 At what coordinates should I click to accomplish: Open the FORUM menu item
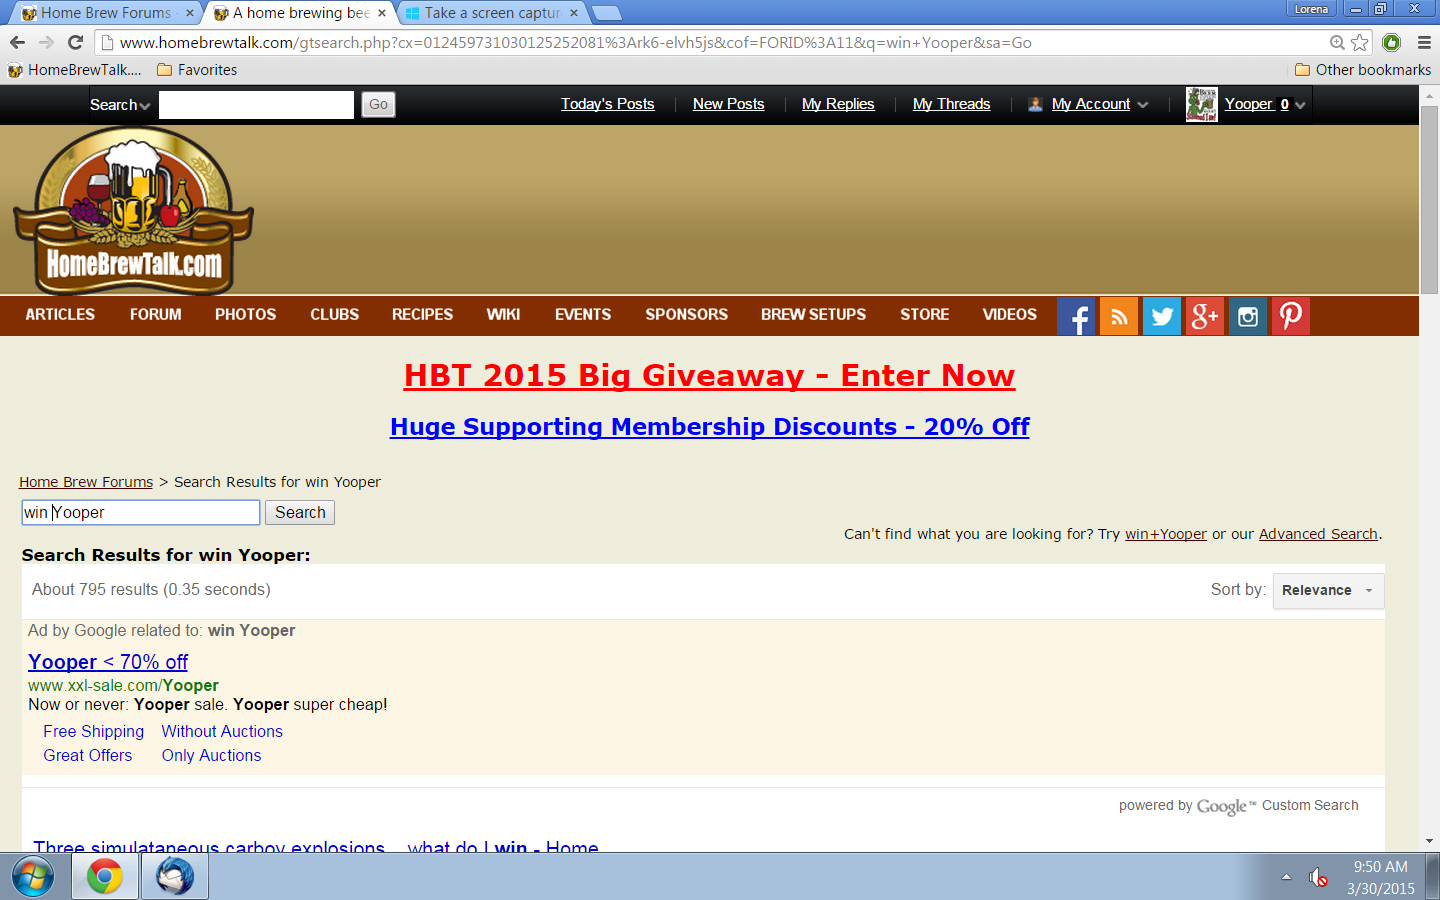coord(156,314)
